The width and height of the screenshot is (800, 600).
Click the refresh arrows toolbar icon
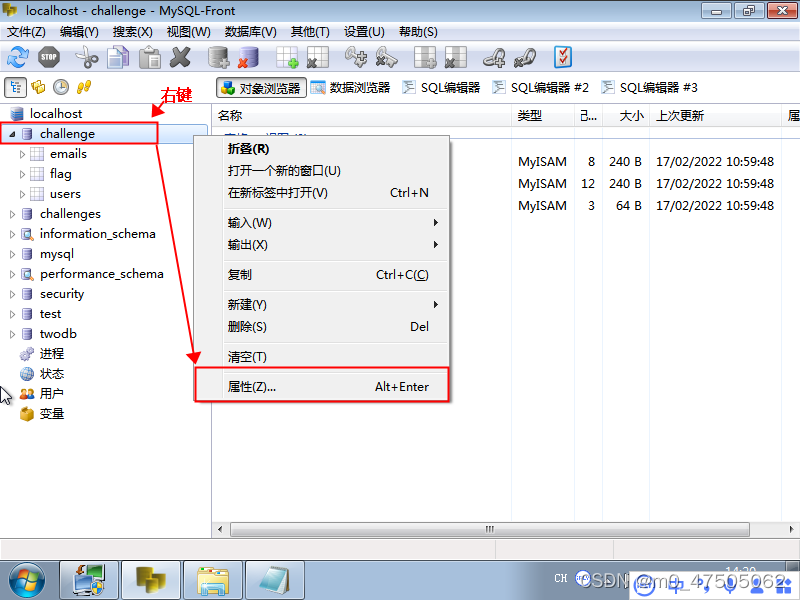(x=18, y=57)
